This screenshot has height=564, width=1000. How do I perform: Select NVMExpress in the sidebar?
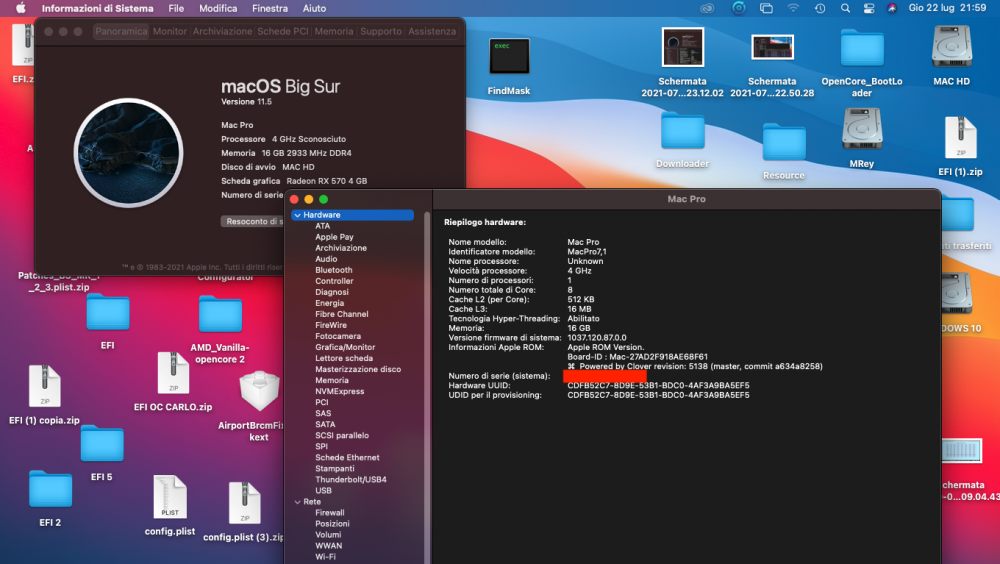pyautogui.click(x=339, y=391)
